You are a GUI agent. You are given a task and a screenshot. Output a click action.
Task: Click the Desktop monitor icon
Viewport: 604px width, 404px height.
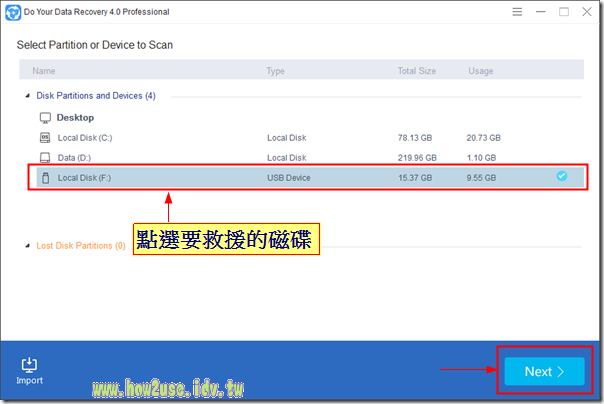coord(45,117)
